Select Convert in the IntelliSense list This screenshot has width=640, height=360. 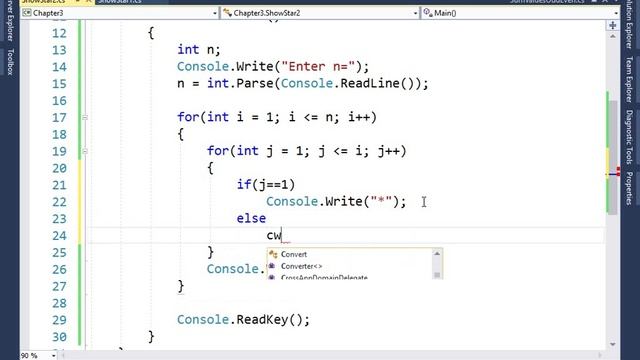coord(294,254)
